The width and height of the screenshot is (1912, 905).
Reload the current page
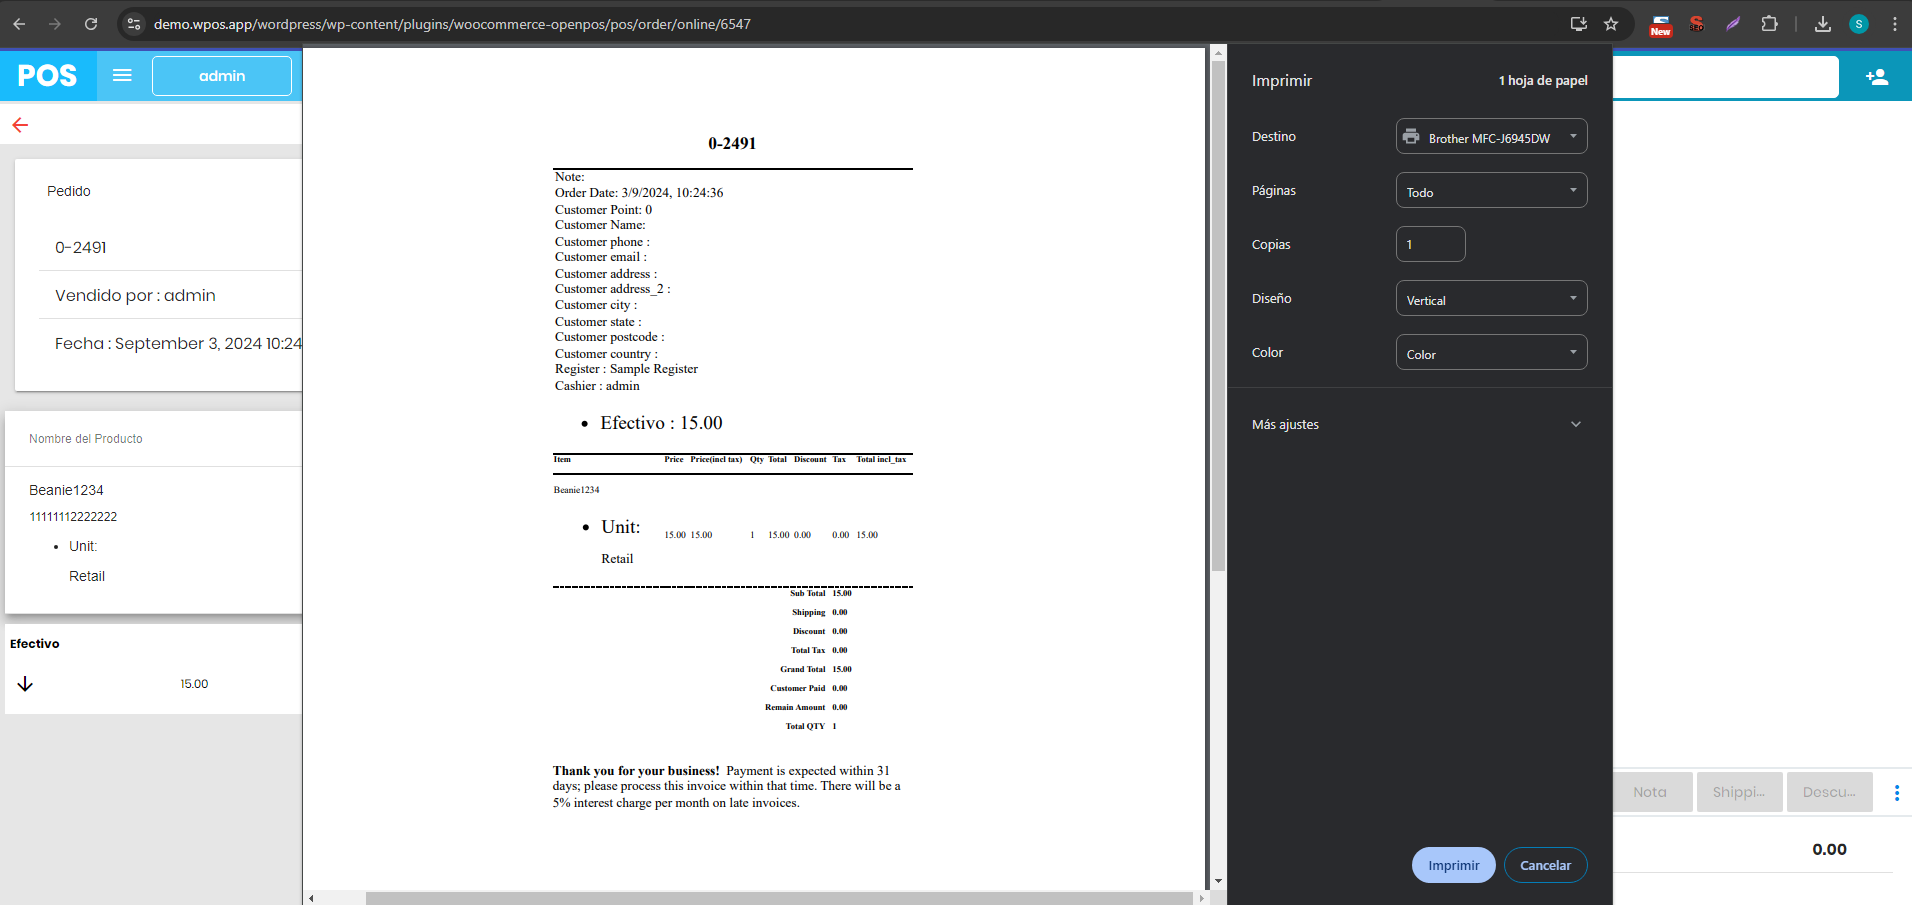91,24
